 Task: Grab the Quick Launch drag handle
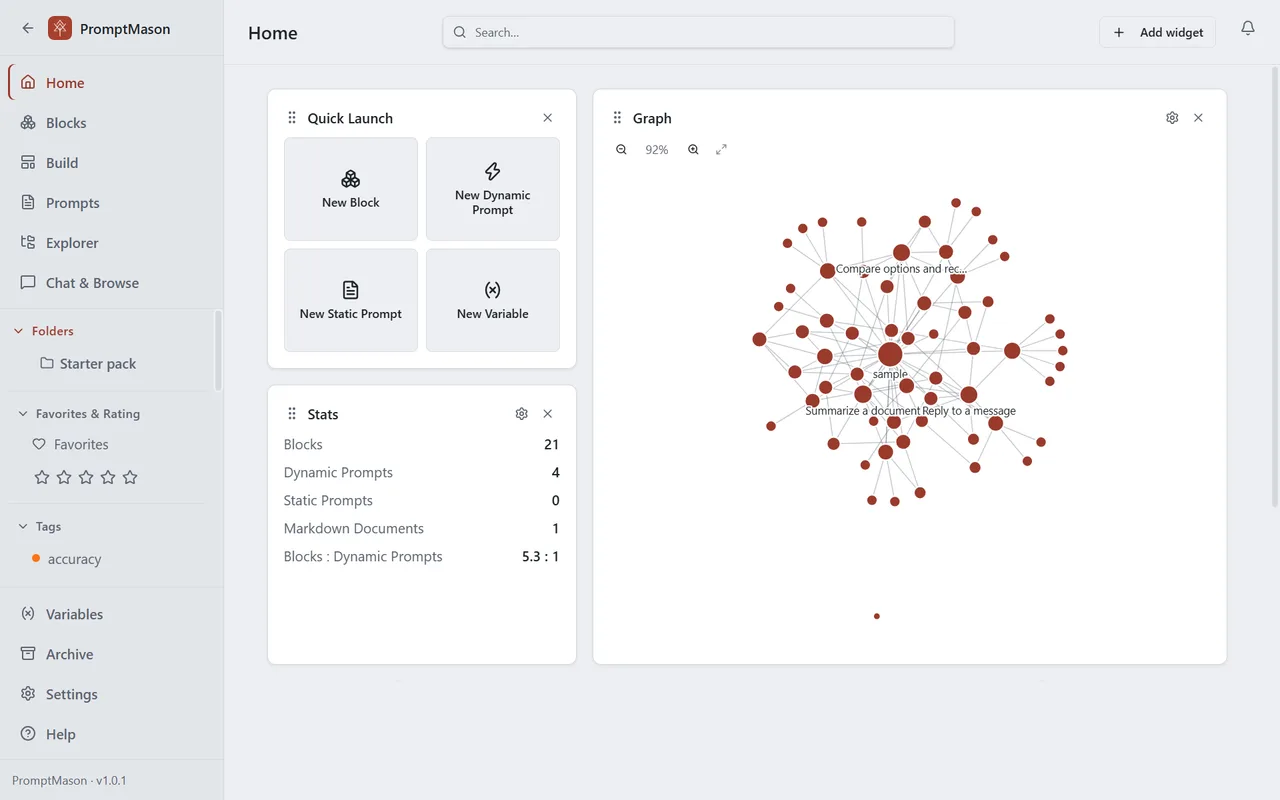click(292, 118)
